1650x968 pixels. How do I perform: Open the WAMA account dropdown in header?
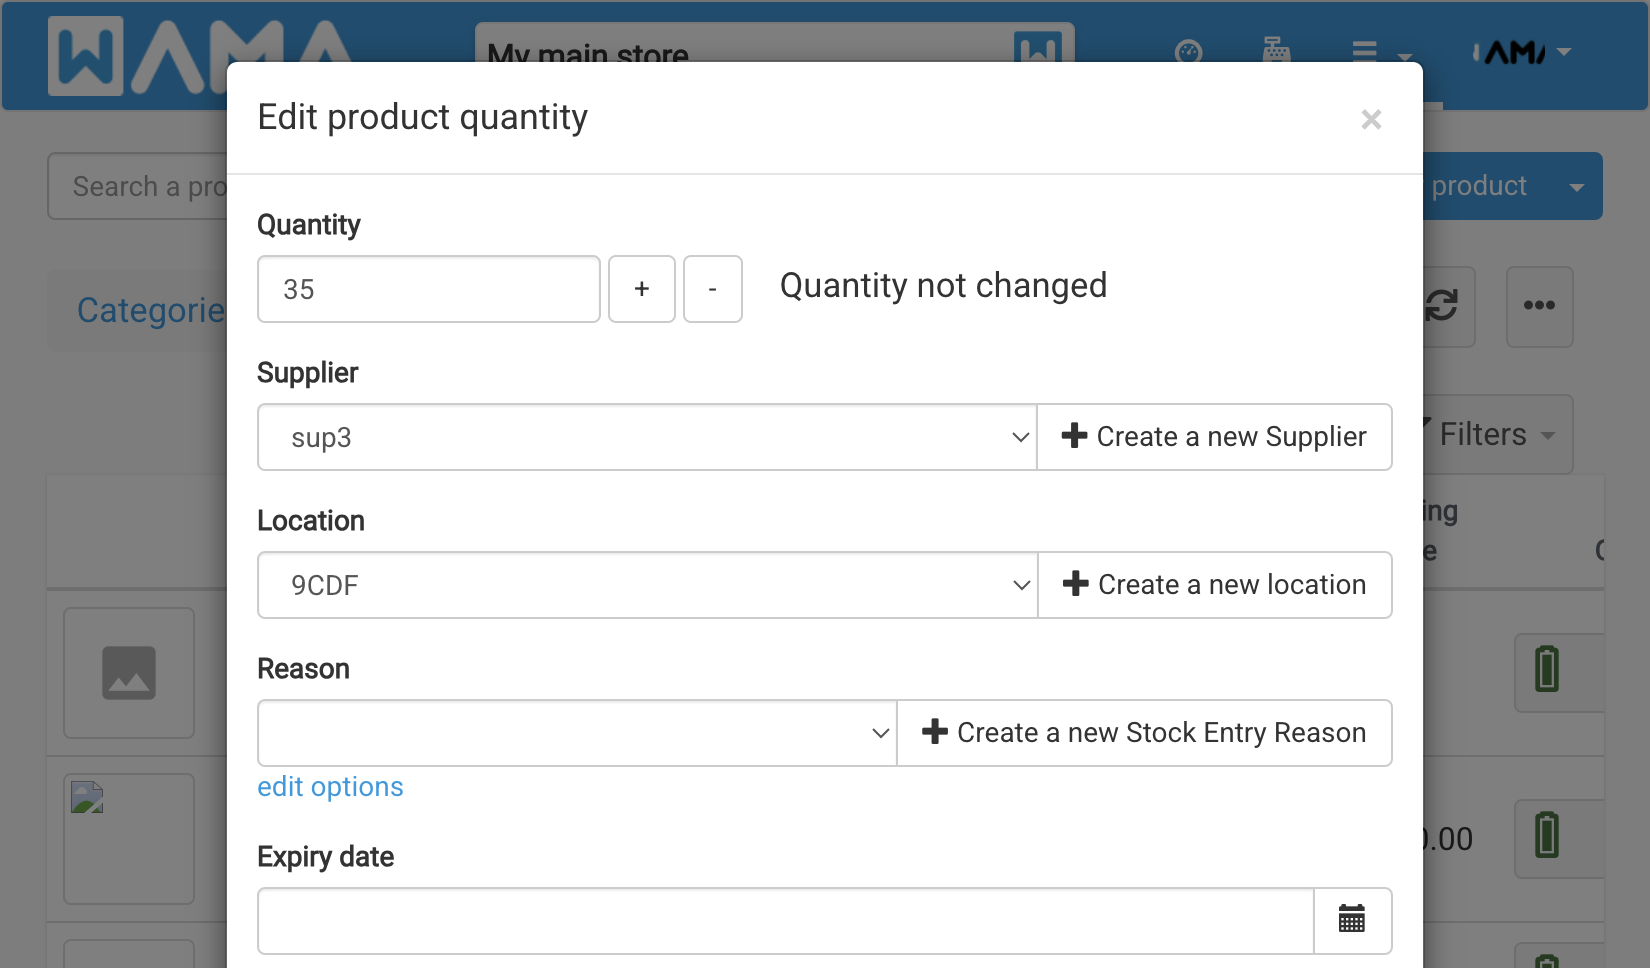point(1522,52)
